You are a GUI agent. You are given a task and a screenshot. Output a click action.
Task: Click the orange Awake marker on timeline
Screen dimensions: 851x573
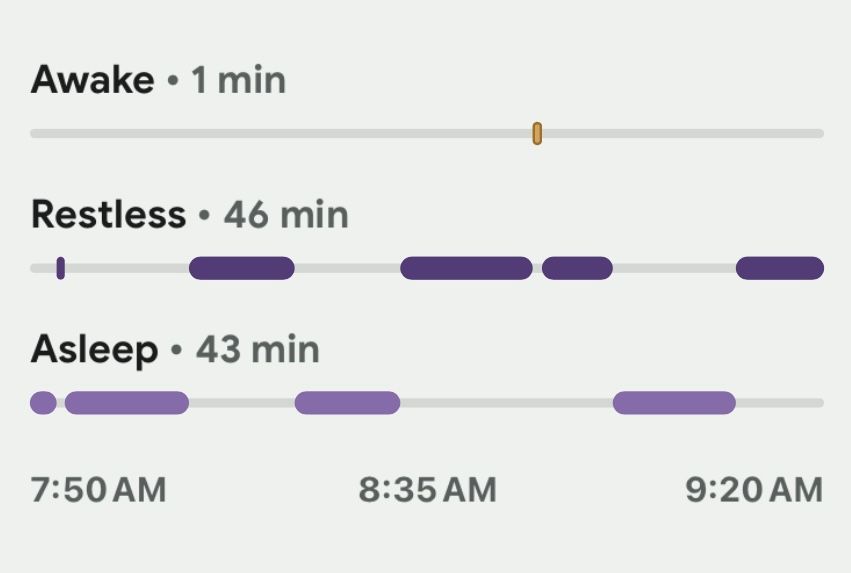[x=537, y=133]
